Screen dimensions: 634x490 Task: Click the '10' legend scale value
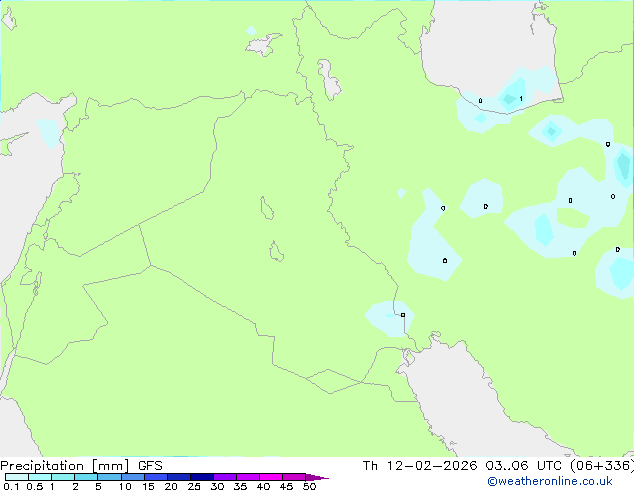coord(125,486)
